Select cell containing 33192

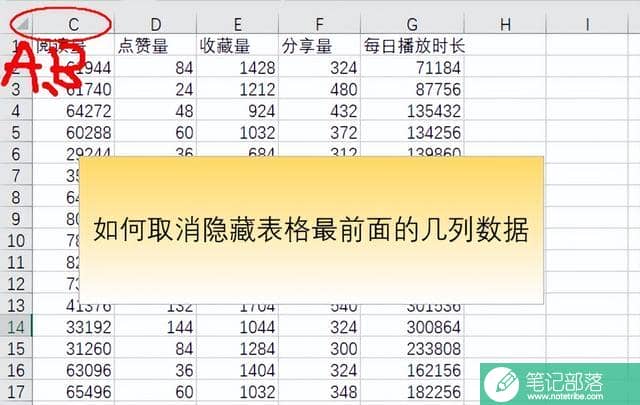73,327
